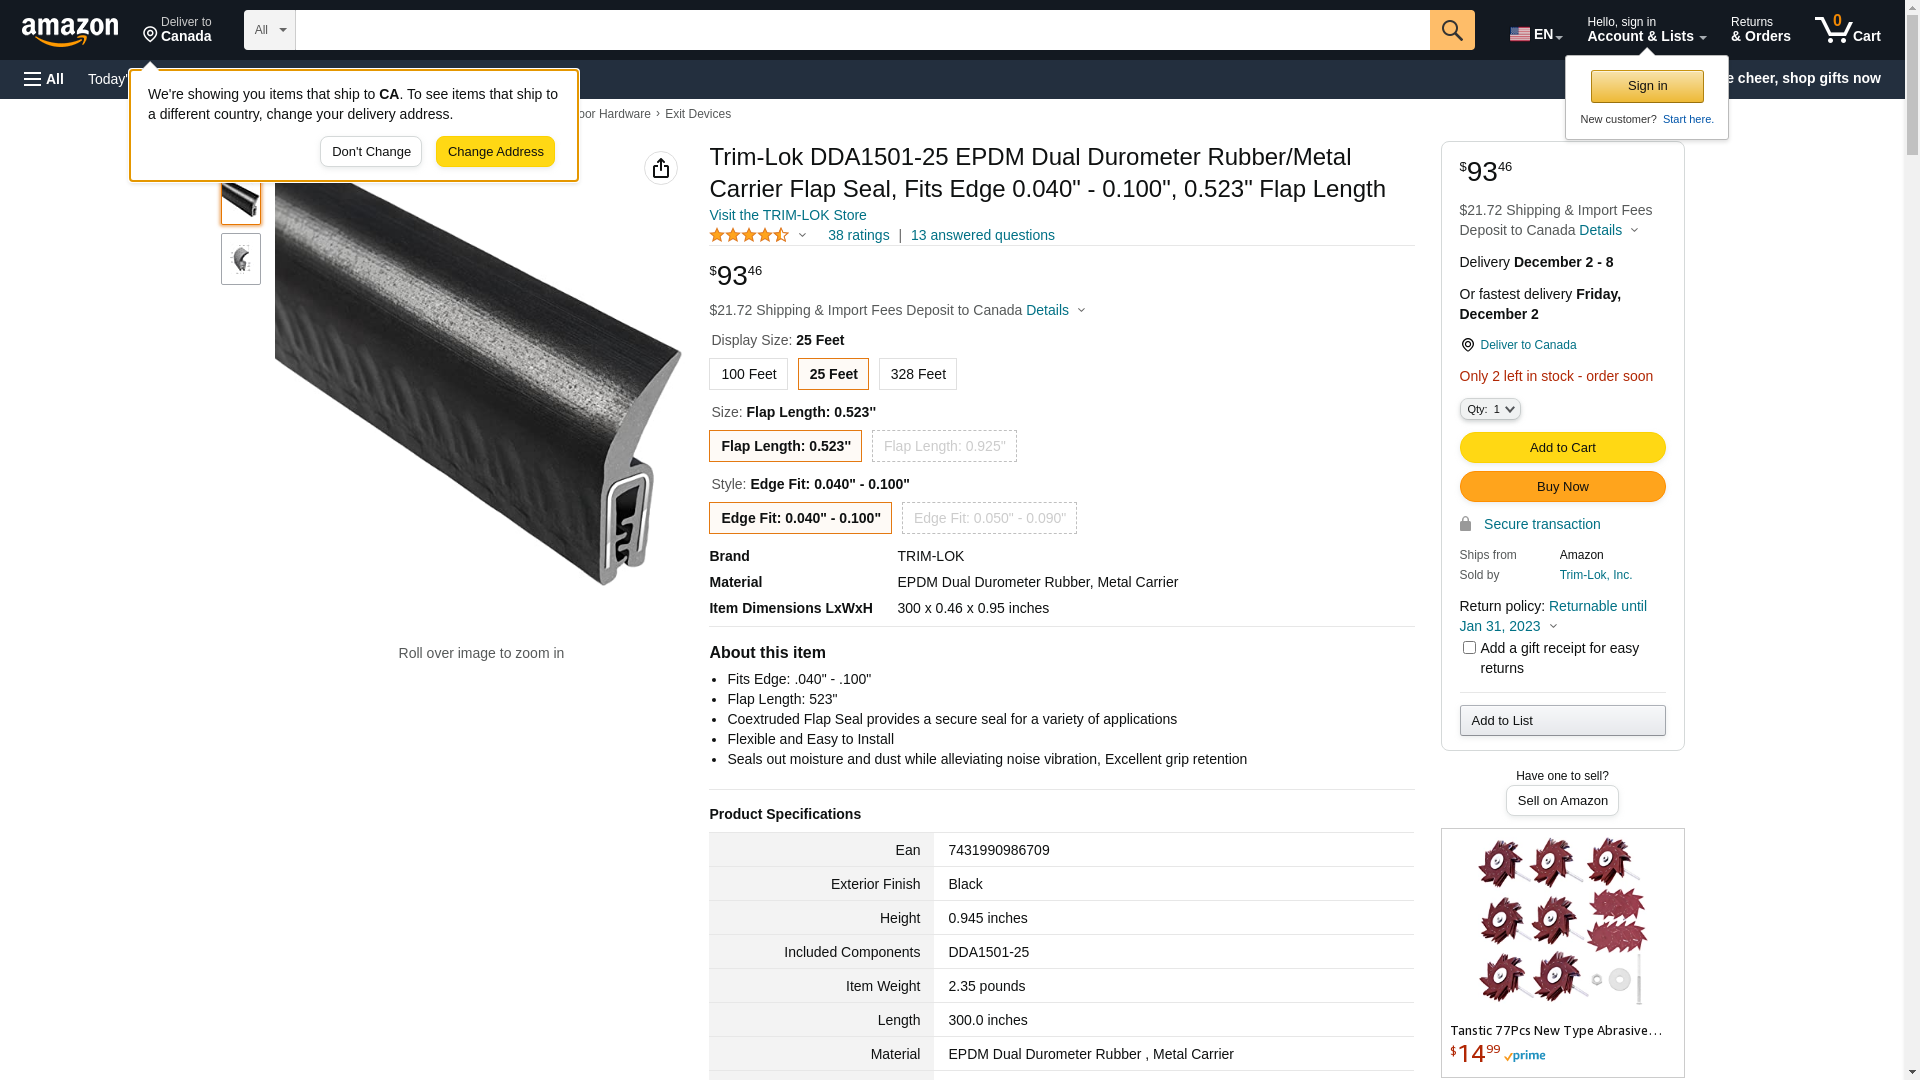Click the Amazon logo

[70, 32]
